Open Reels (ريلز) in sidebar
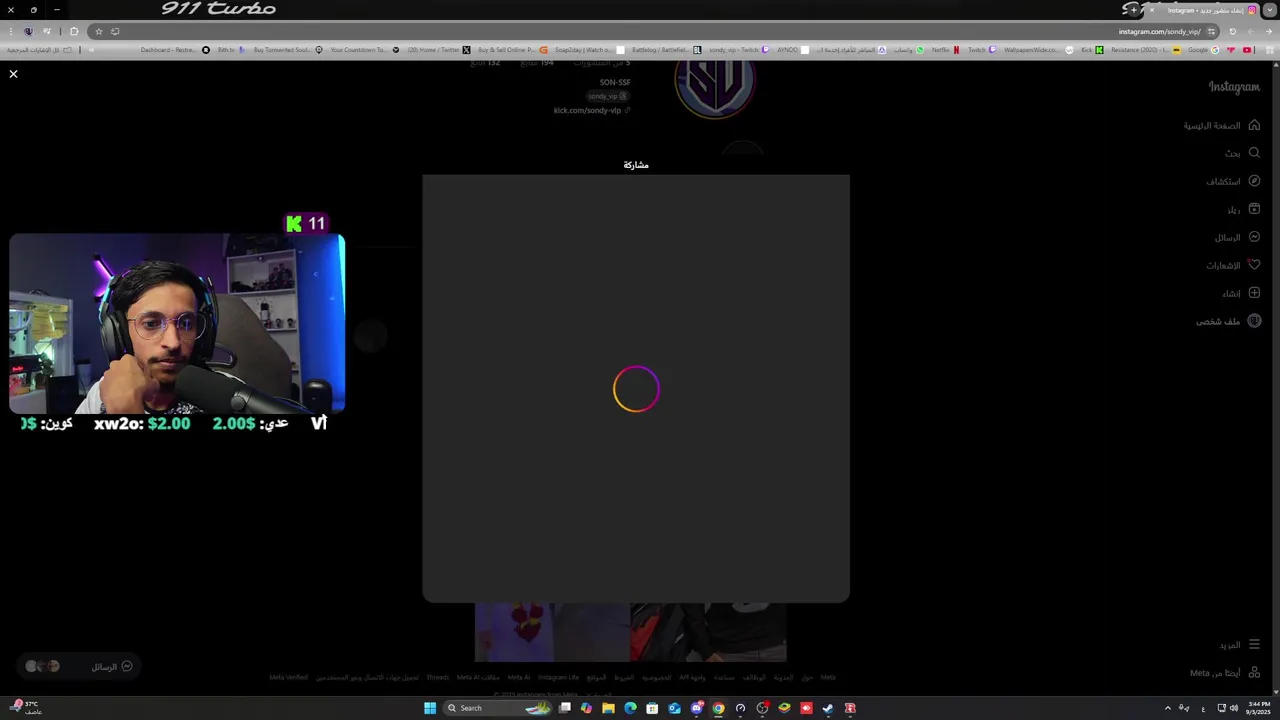Viewport: 1280px width, 720px height. pos(1244,209)
